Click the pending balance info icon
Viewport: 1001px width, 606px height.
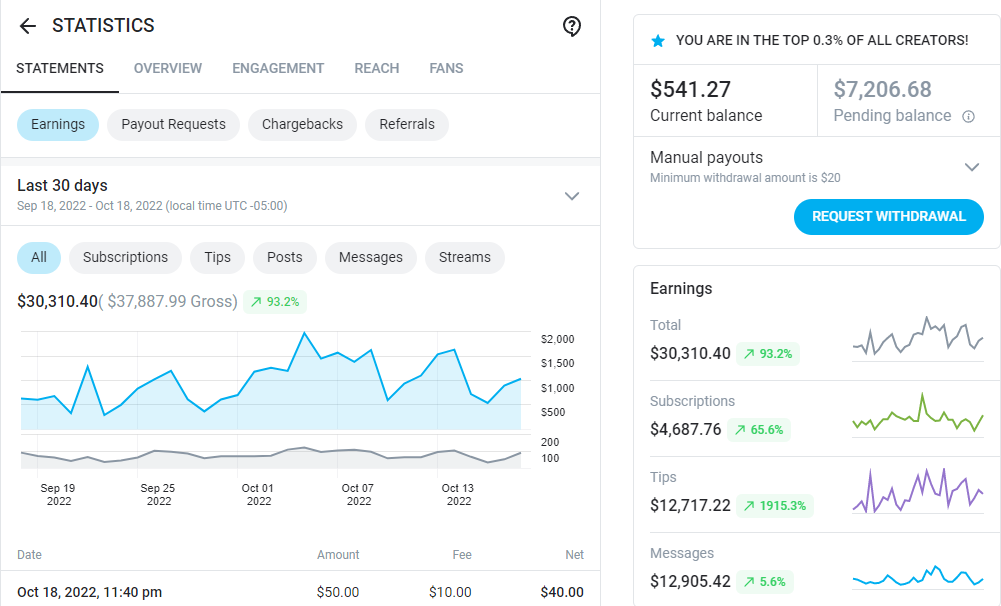pos(968,116)
